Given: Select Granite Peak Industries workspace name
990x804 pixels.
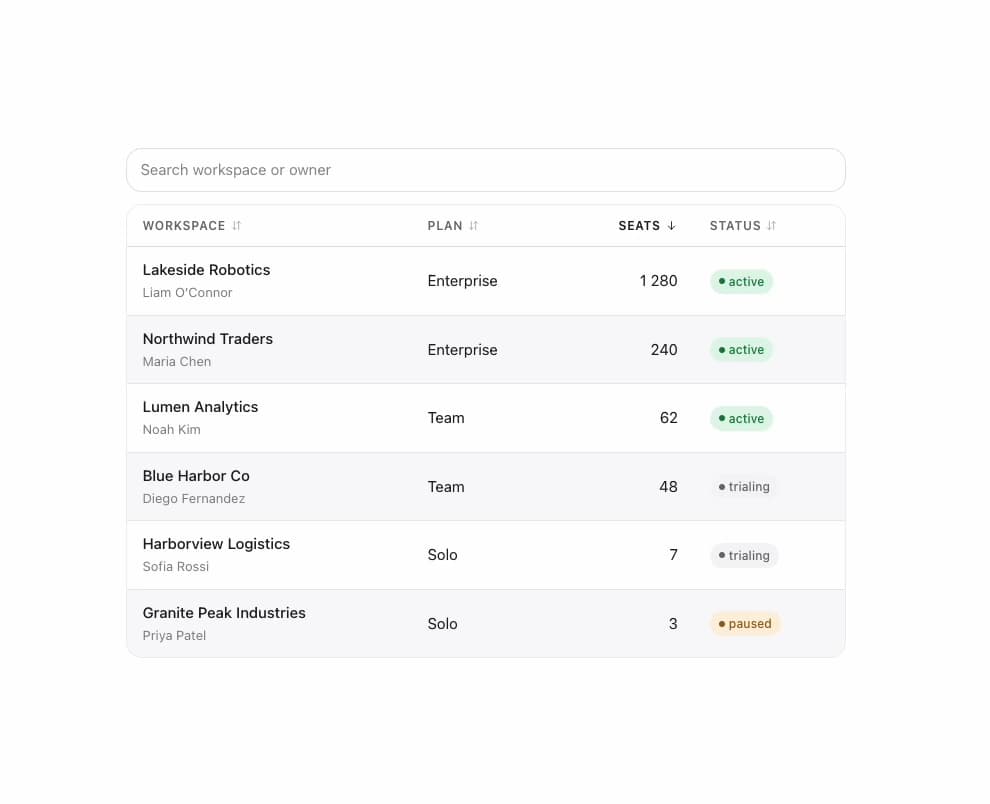Looking at the screenshot, I should pyautogui.click(x=224, y=613).
